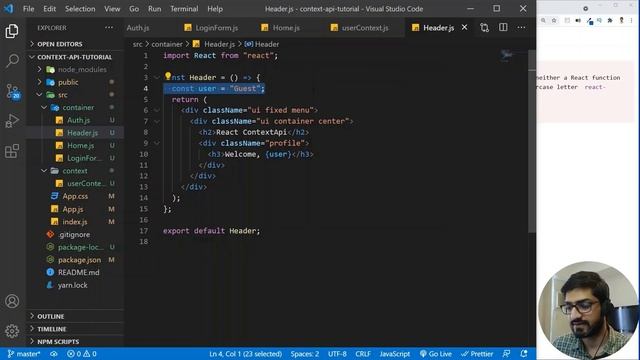Open the Run and Debug view
The height and width of the screenshot is (360, 640).
pos(12,121)
